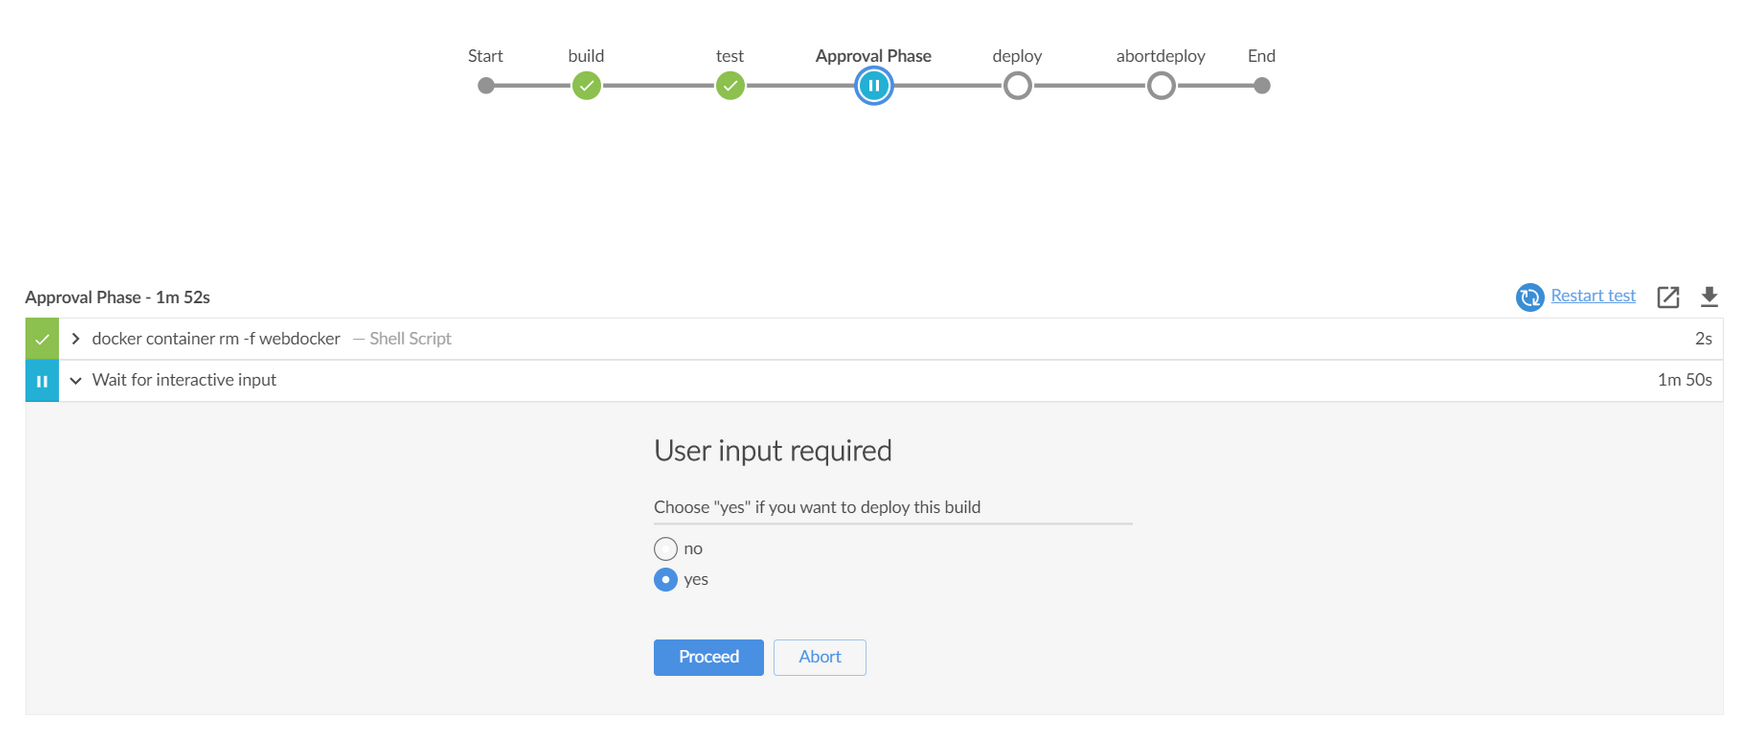Image resolution: width=1755 pixels, height=731 pixels.
Task: Click the Abort button
Action: pyautogui.click(x=819, y=657)
